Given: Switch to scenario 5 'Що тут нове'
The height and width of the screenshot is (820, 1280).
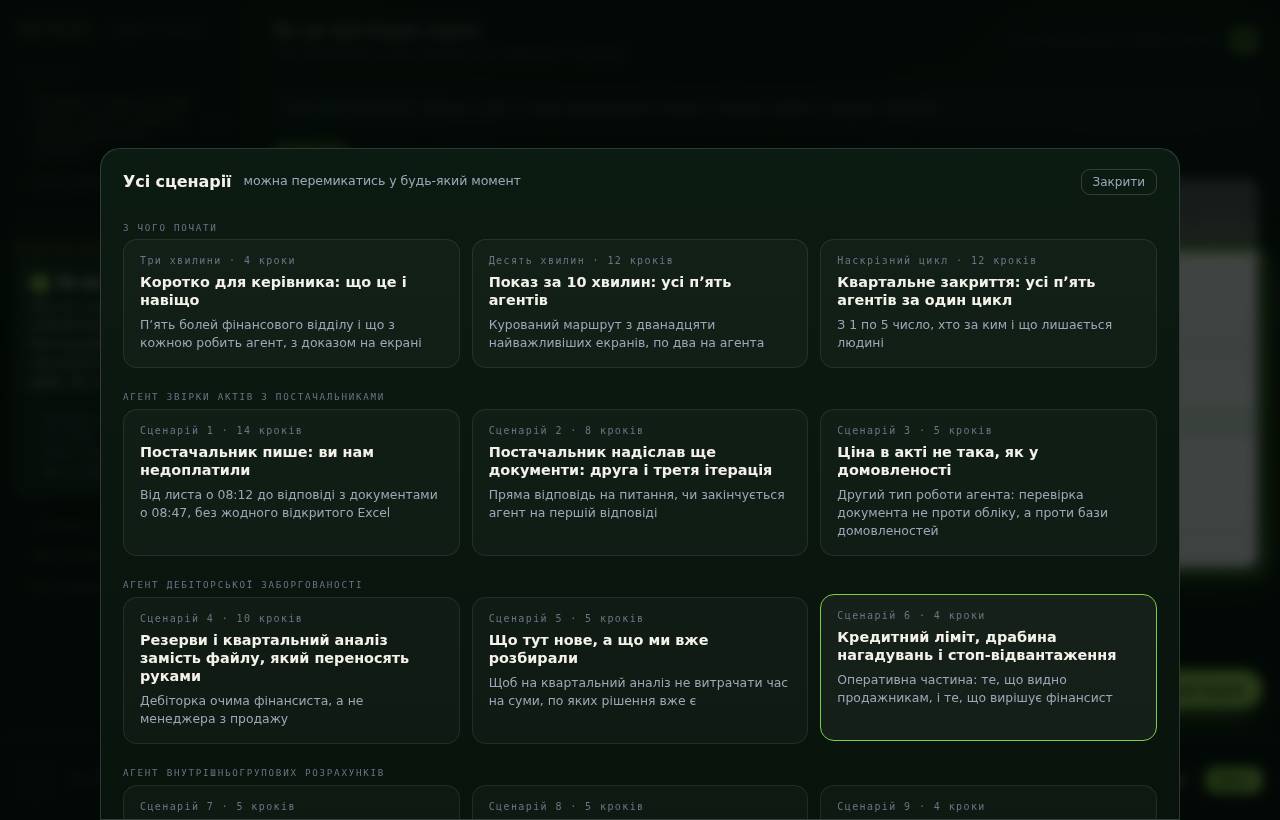Looking at the screenshot, I should click(640, 670).
